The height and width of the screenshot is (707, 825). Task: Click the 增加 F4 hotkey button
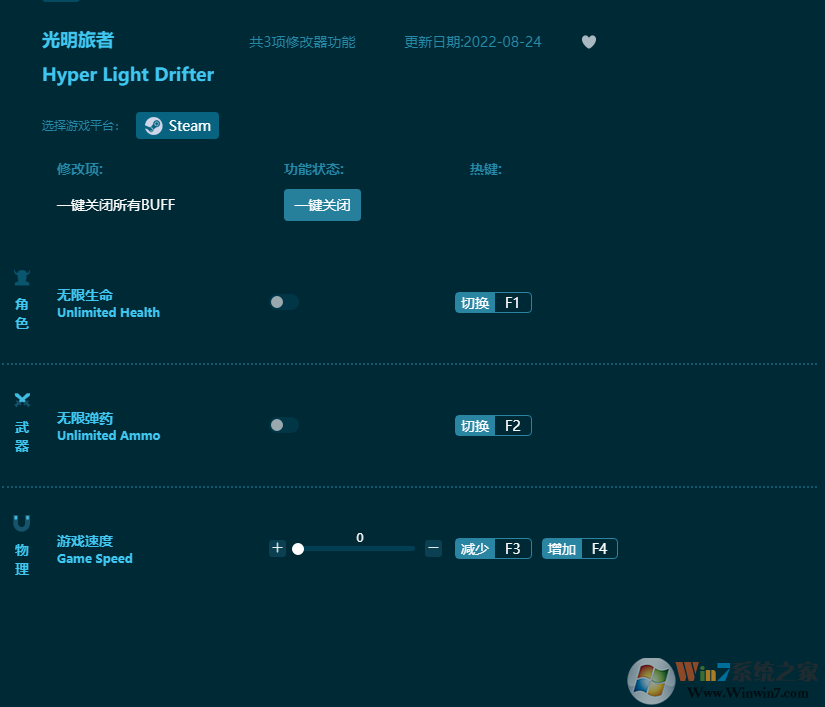(580, 549)
